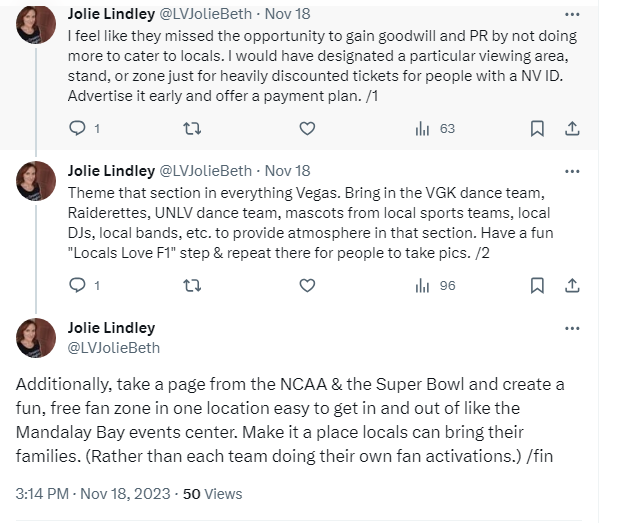Open more options on first tweet
This screenshot has width=619, height=523.
click(572, 15)
